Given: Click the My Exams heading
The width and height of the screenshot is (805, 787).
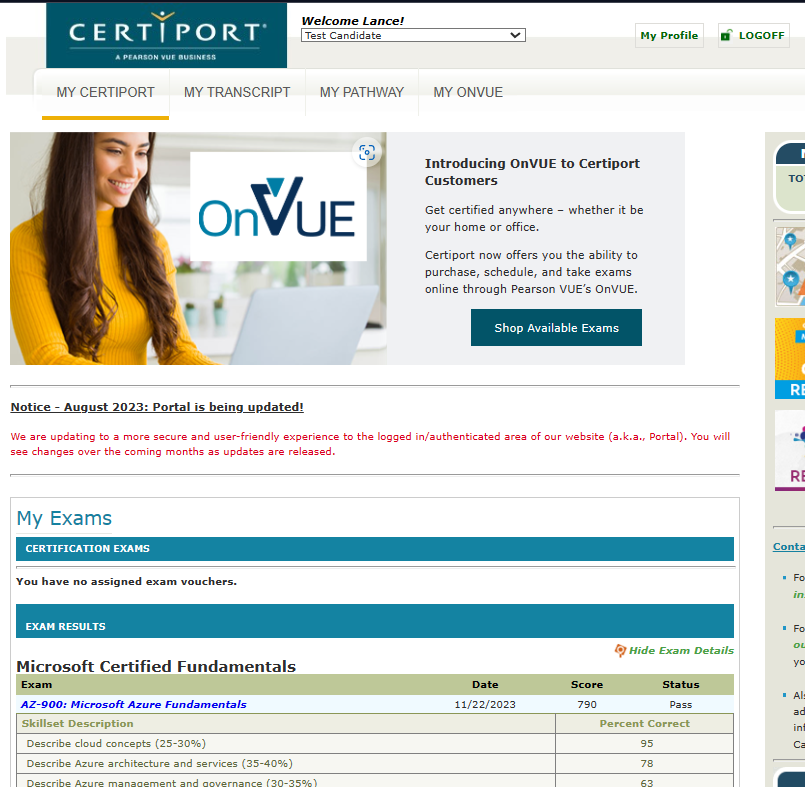Looking at the screenshot, I should click(x=64, y=518).
